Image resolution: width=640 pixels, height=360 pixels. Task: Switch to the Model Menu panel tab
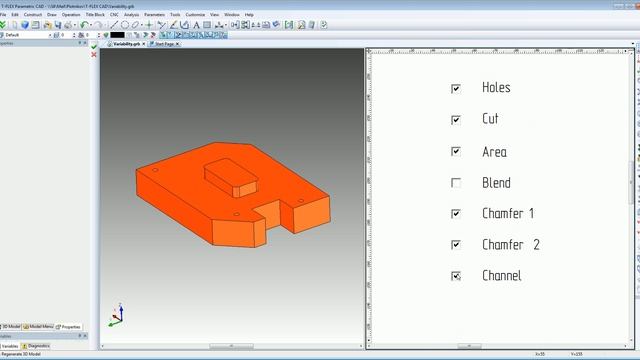pos(38,327)
